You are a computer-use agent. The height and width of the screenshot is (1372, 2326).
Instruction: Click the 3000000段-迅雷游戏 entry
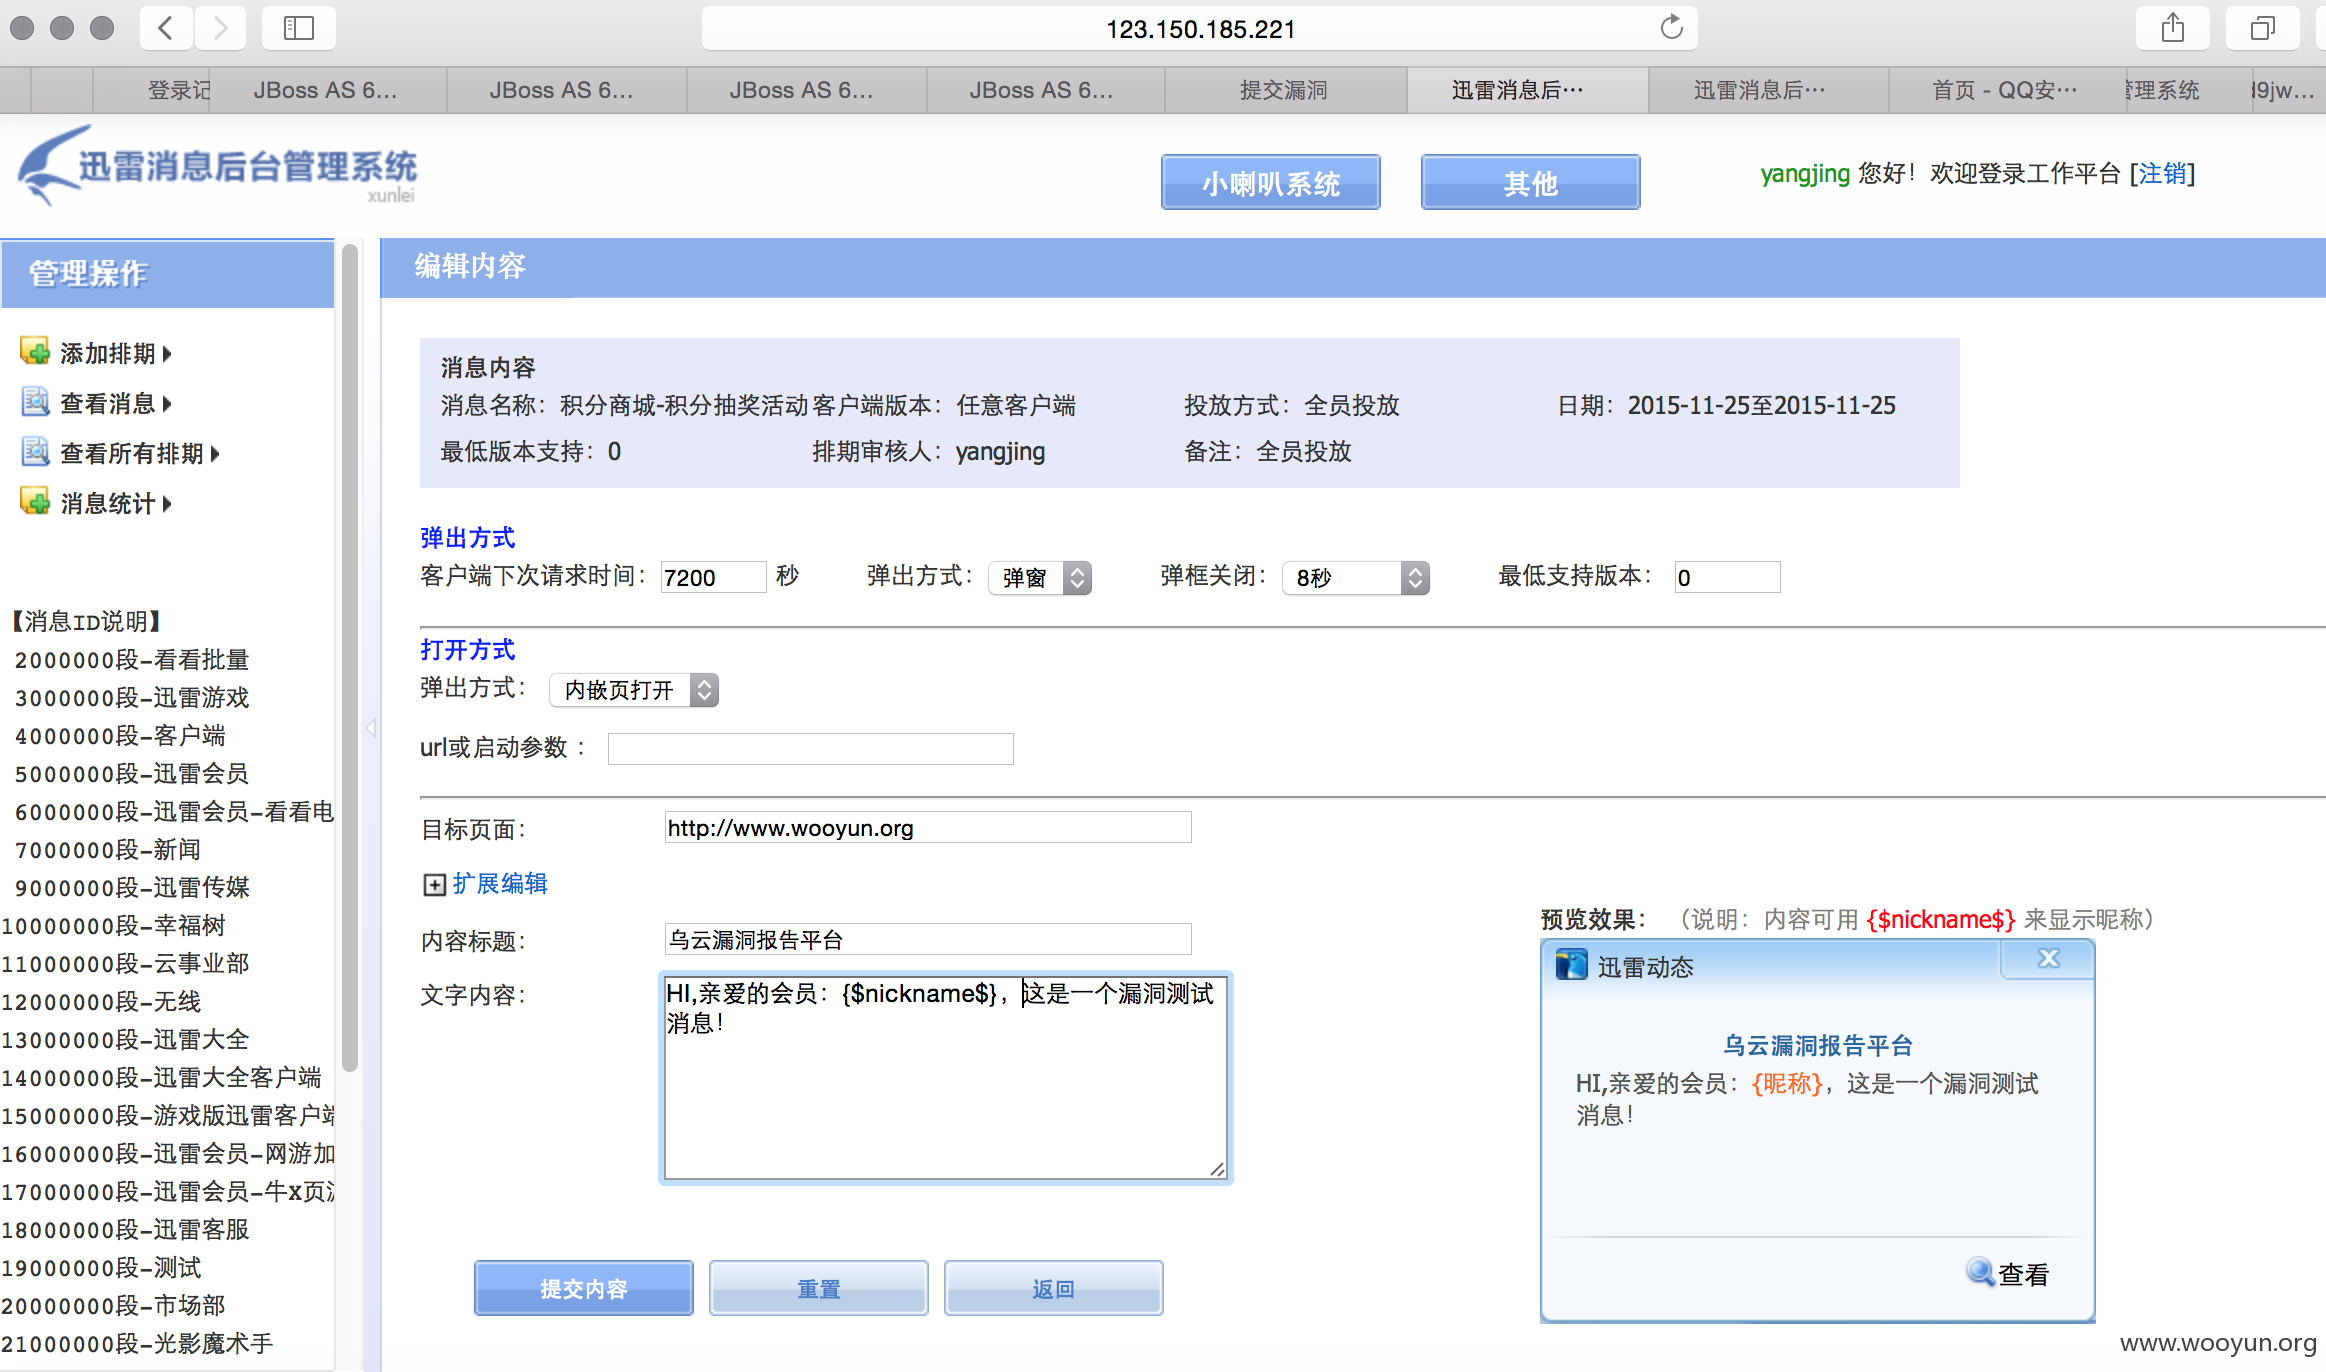point(132,698)
